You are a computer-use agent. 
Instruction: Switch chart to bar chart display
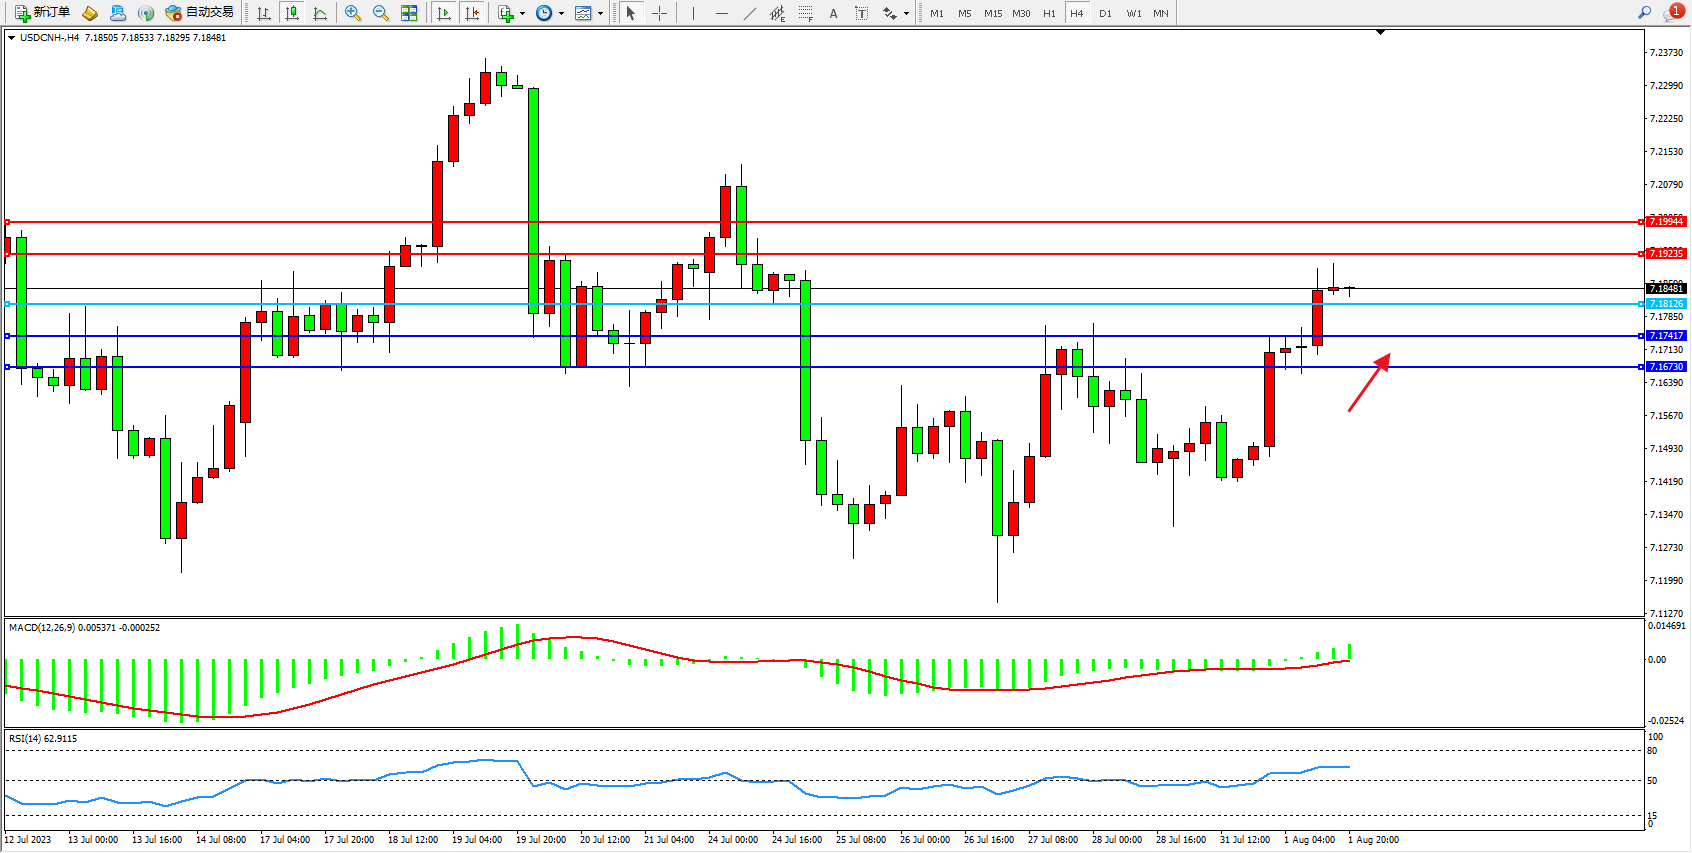(264, 13)
